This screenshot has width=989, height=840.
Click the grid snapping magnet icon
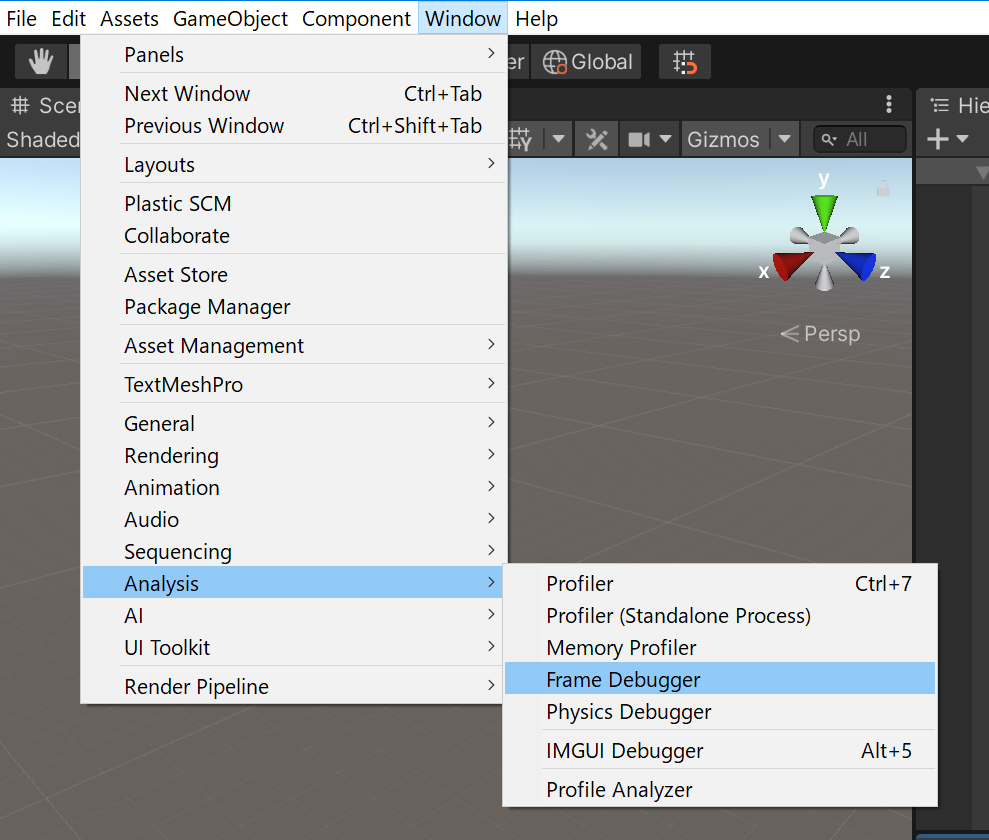coord(684,61)
